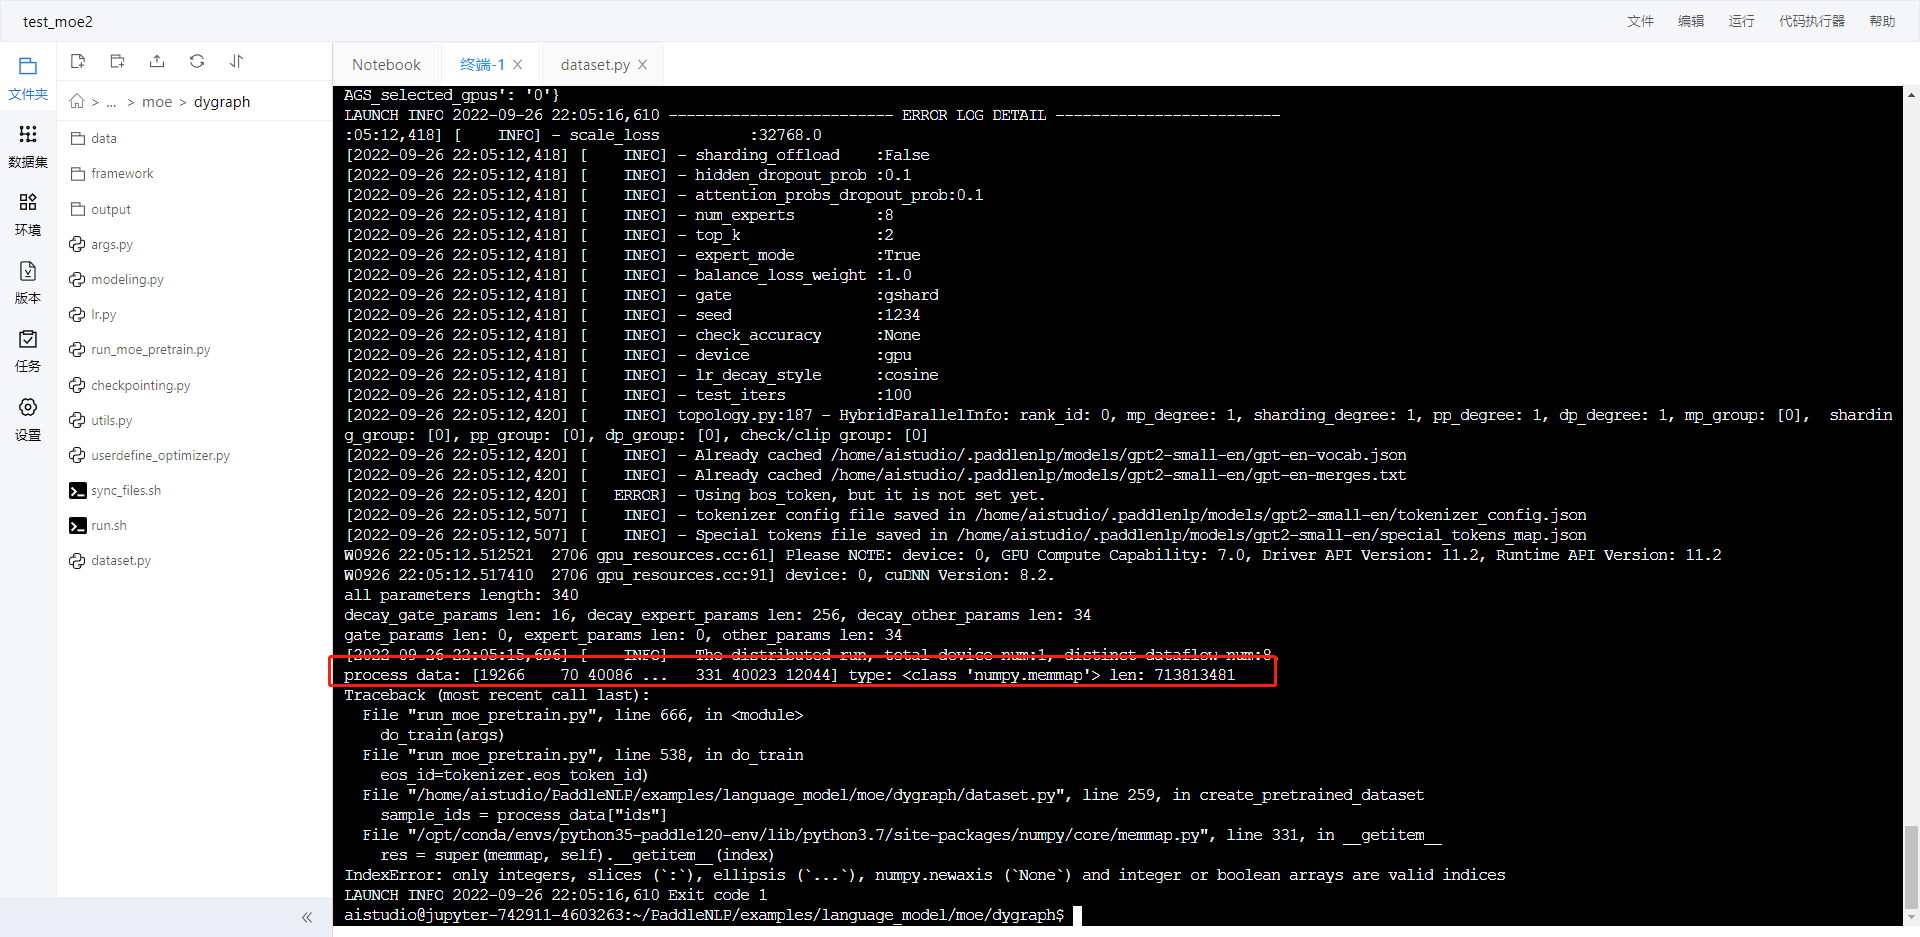
Task: Collapse the file explorer sidebar
Action: click(x=307, y=917)
